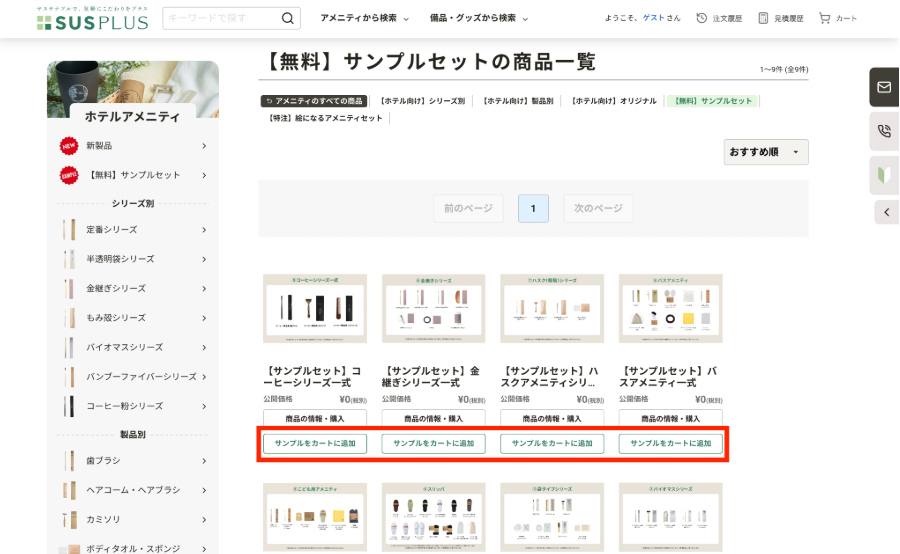This screenshot has height=554, width=900.
Task: Open the order history clock icon
Action: point(701,18)
